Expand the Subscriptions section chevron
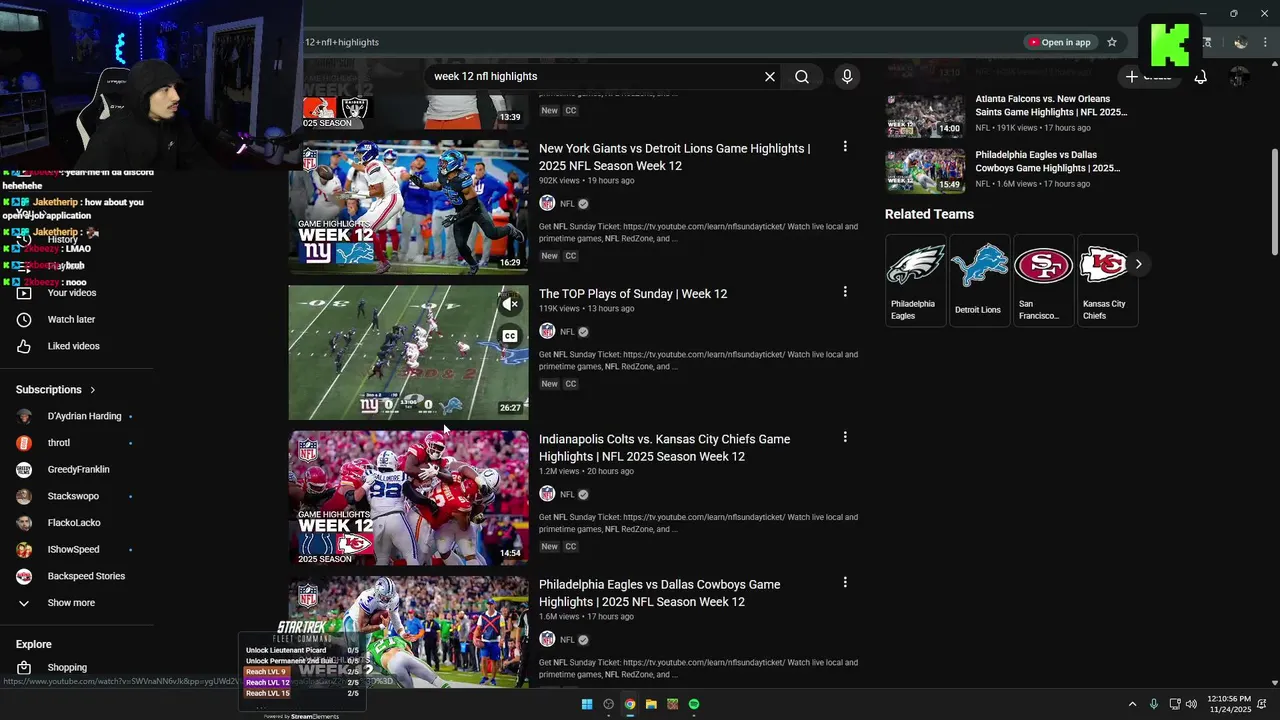 click(x=93, y=390)
